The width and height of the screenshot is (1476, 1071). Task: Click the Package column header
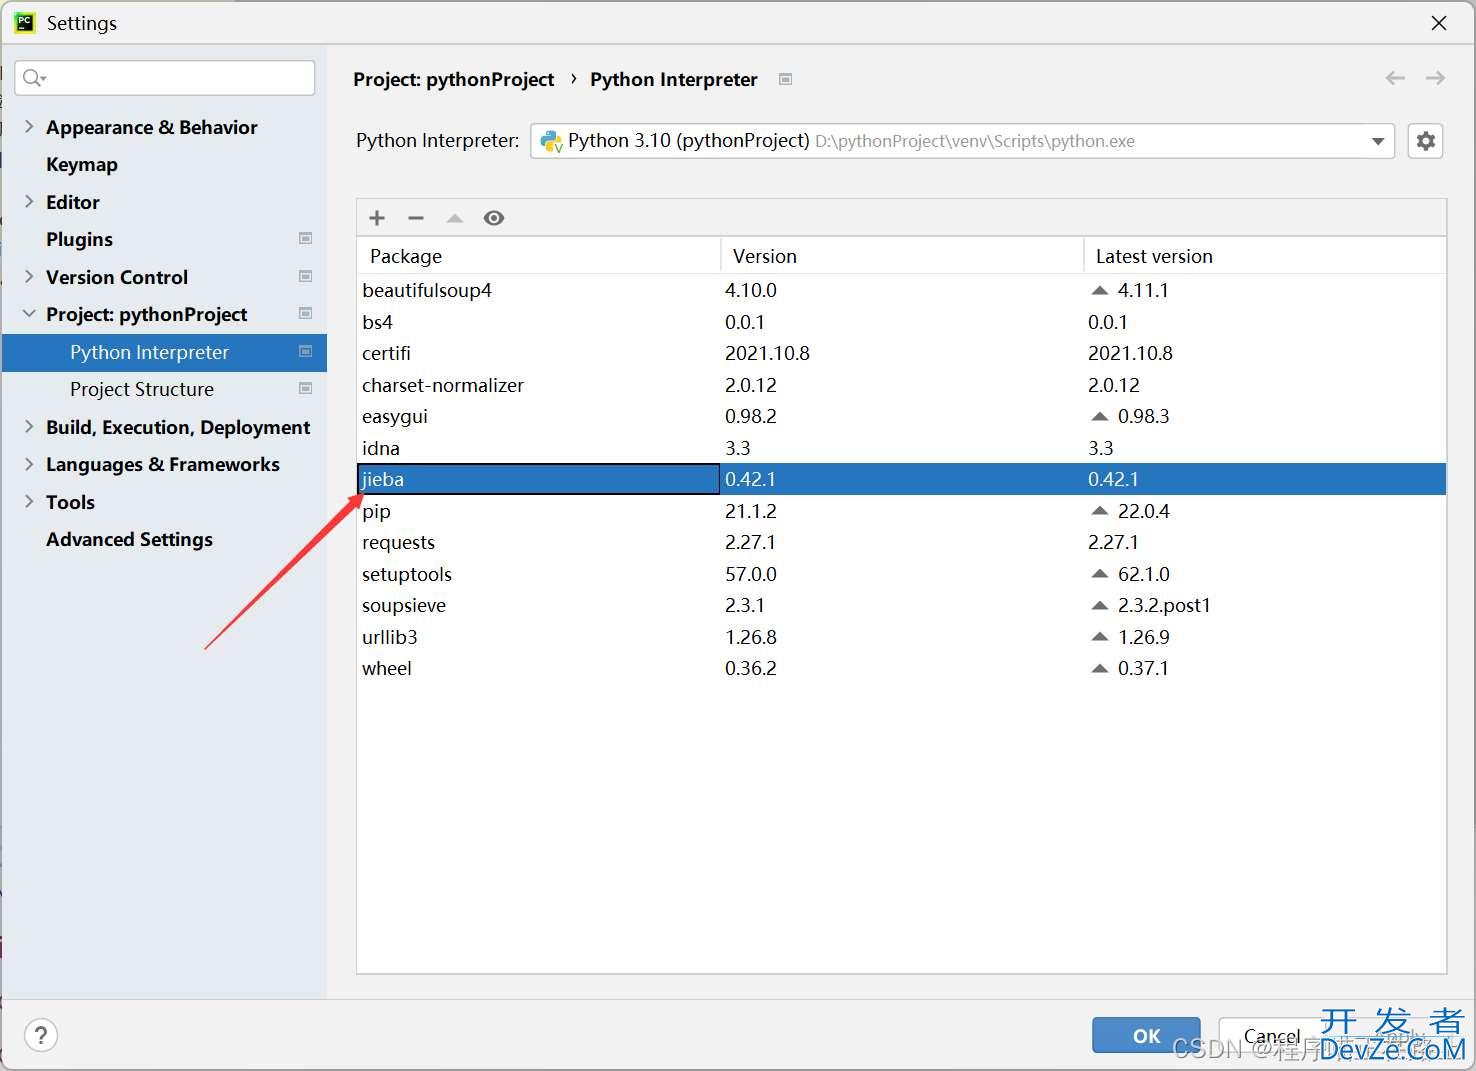[539, 256]
